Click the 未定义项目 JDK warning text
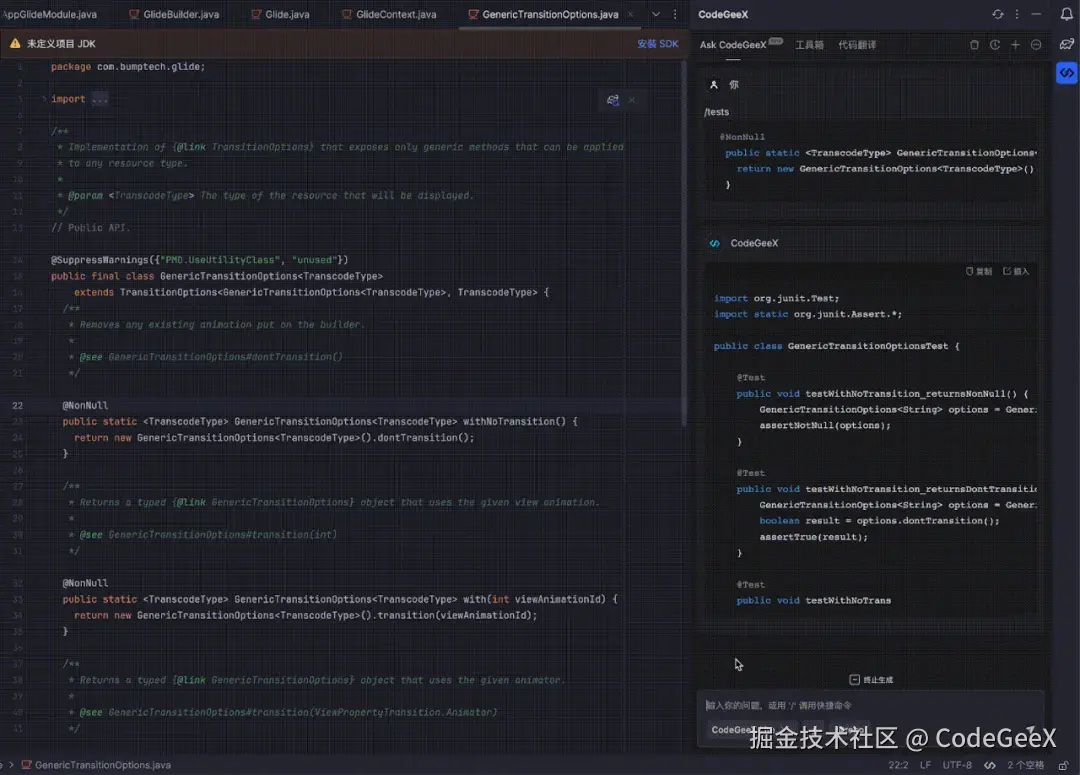The image size is (1080, 775). pos(61,43)
